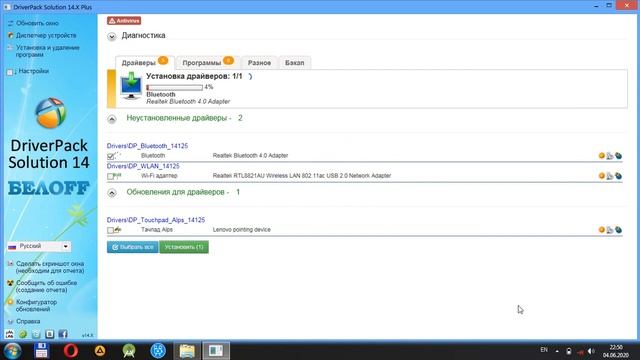The height and width of the screenshot is (360, 640).
Task: Click the globe icon in Wi-Fi адаптер row
Action: [x=618, y=176]
